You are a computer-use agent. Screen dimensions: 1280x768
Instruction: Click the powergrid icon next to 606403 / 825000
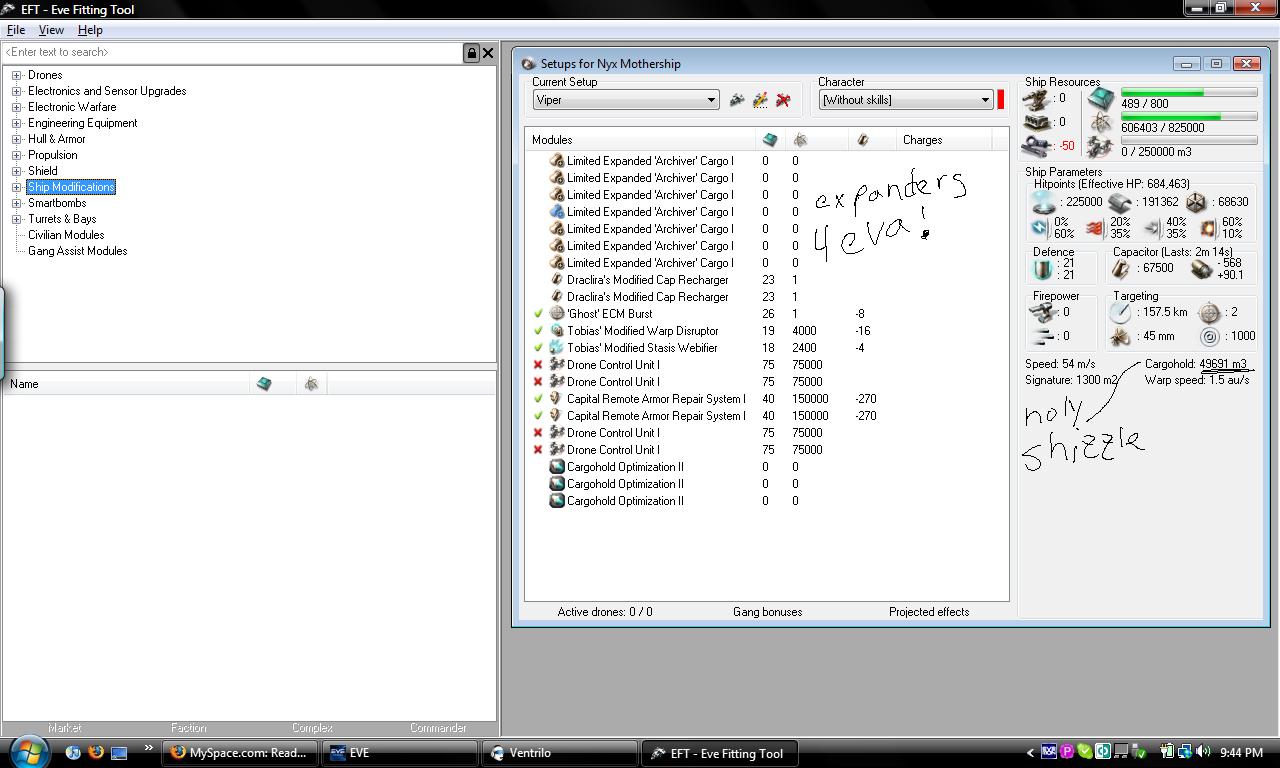(x=1101, y=123)
